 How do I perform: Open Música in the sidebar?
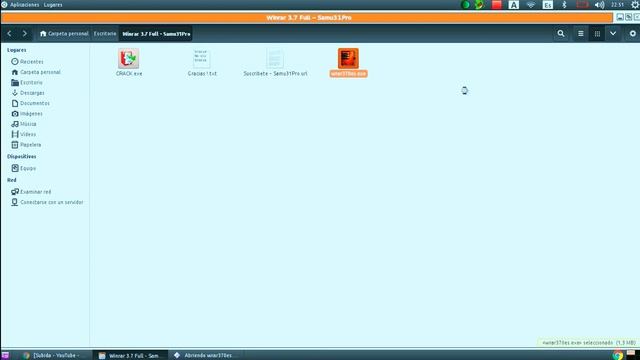tap(24, 124)
